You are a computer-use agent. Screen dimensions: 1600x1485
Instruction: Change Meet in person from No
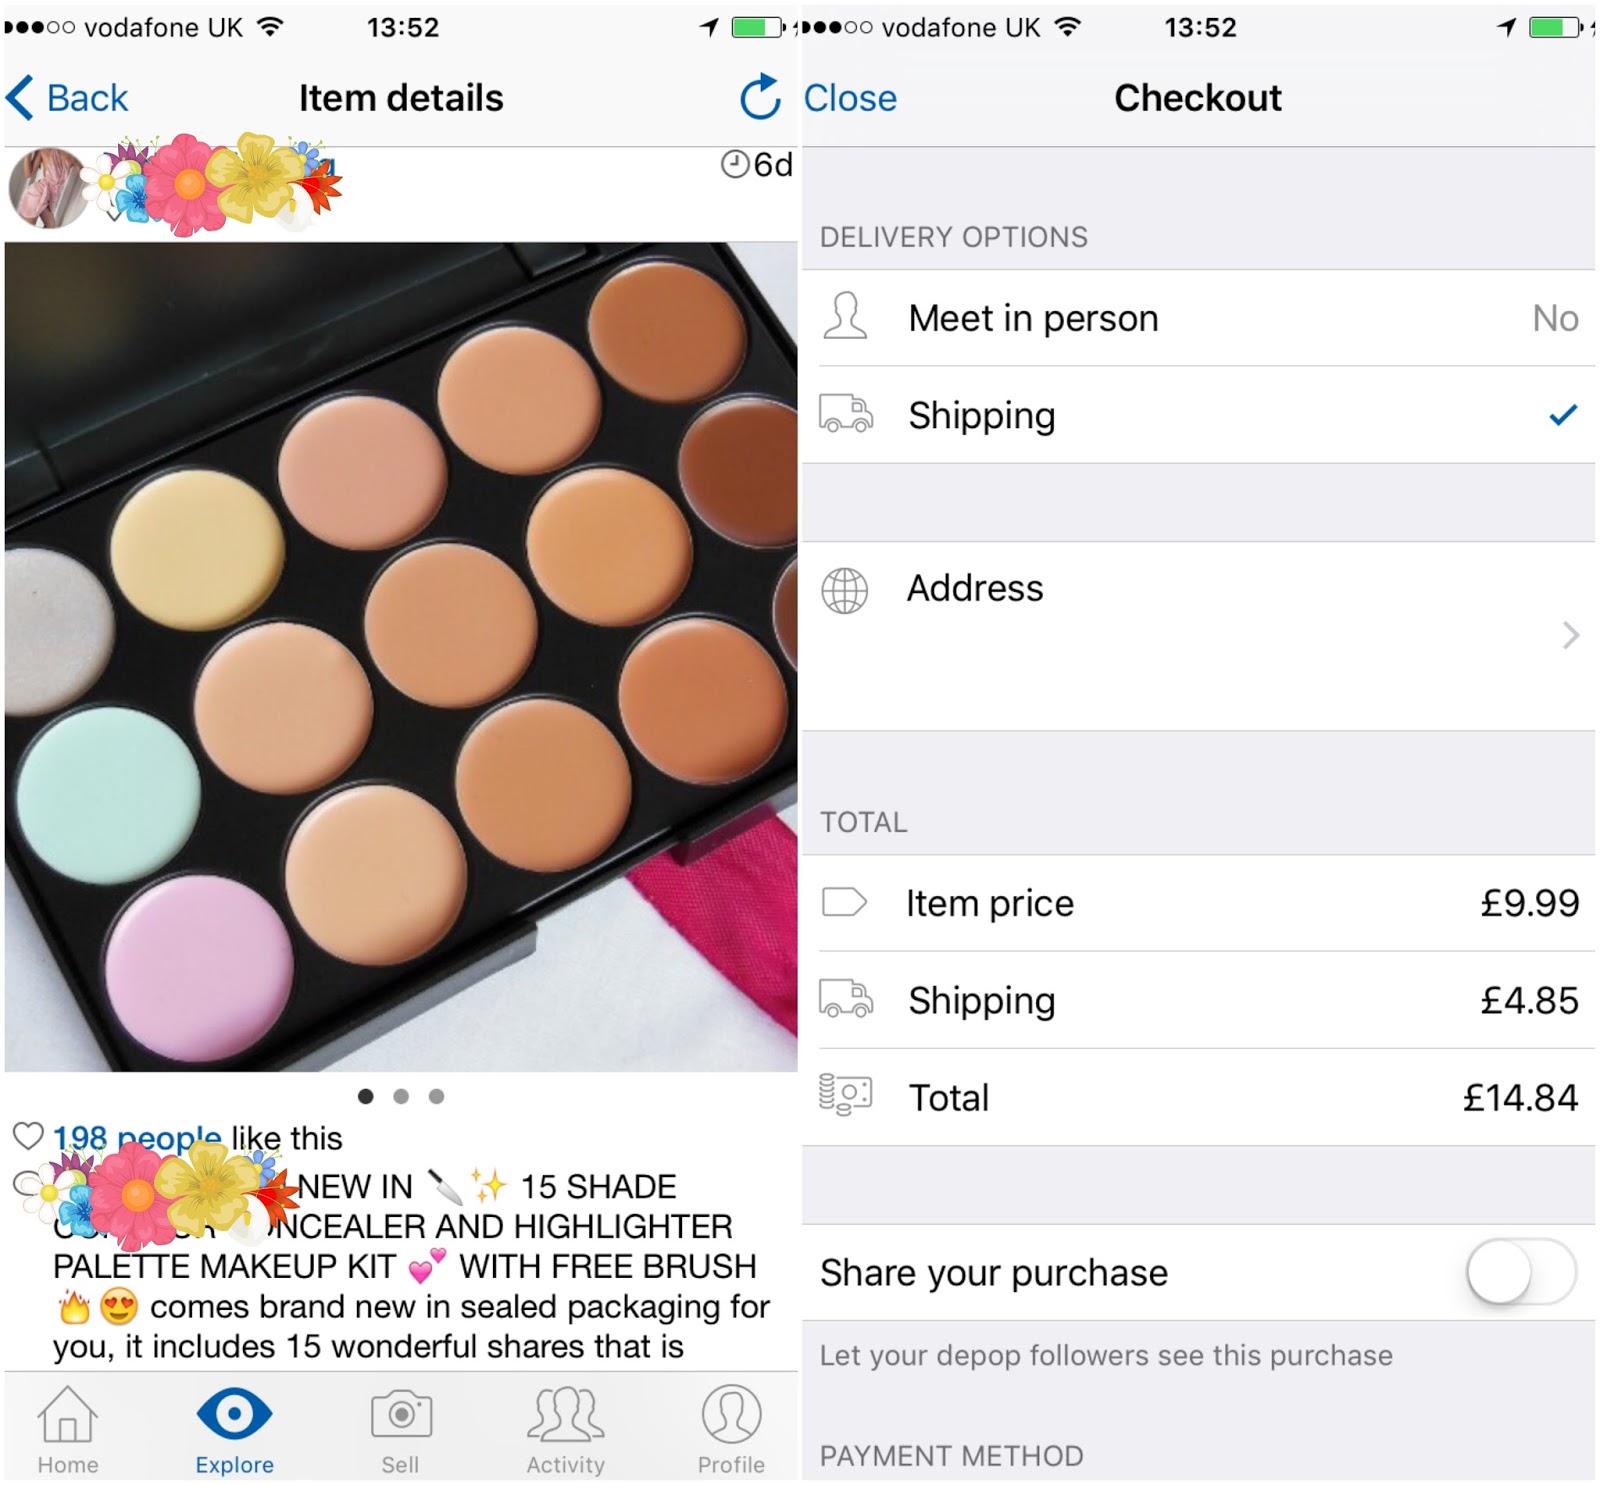coord(1555,318)
